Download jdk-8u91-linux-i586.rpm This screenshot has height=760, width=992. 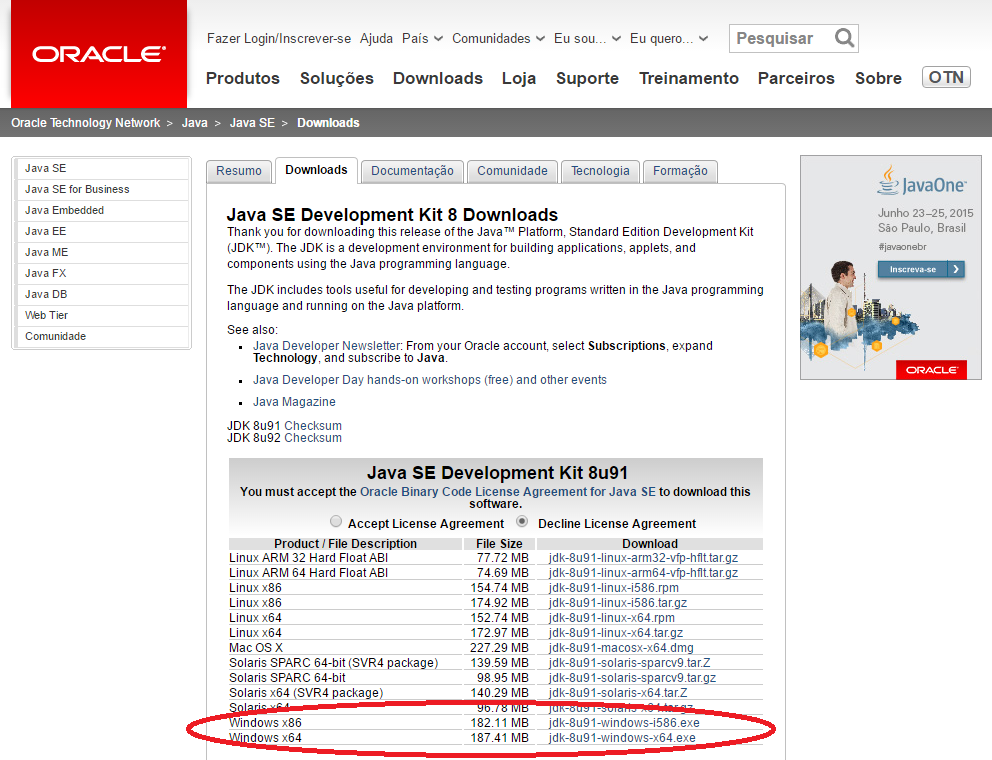point(614,588)
